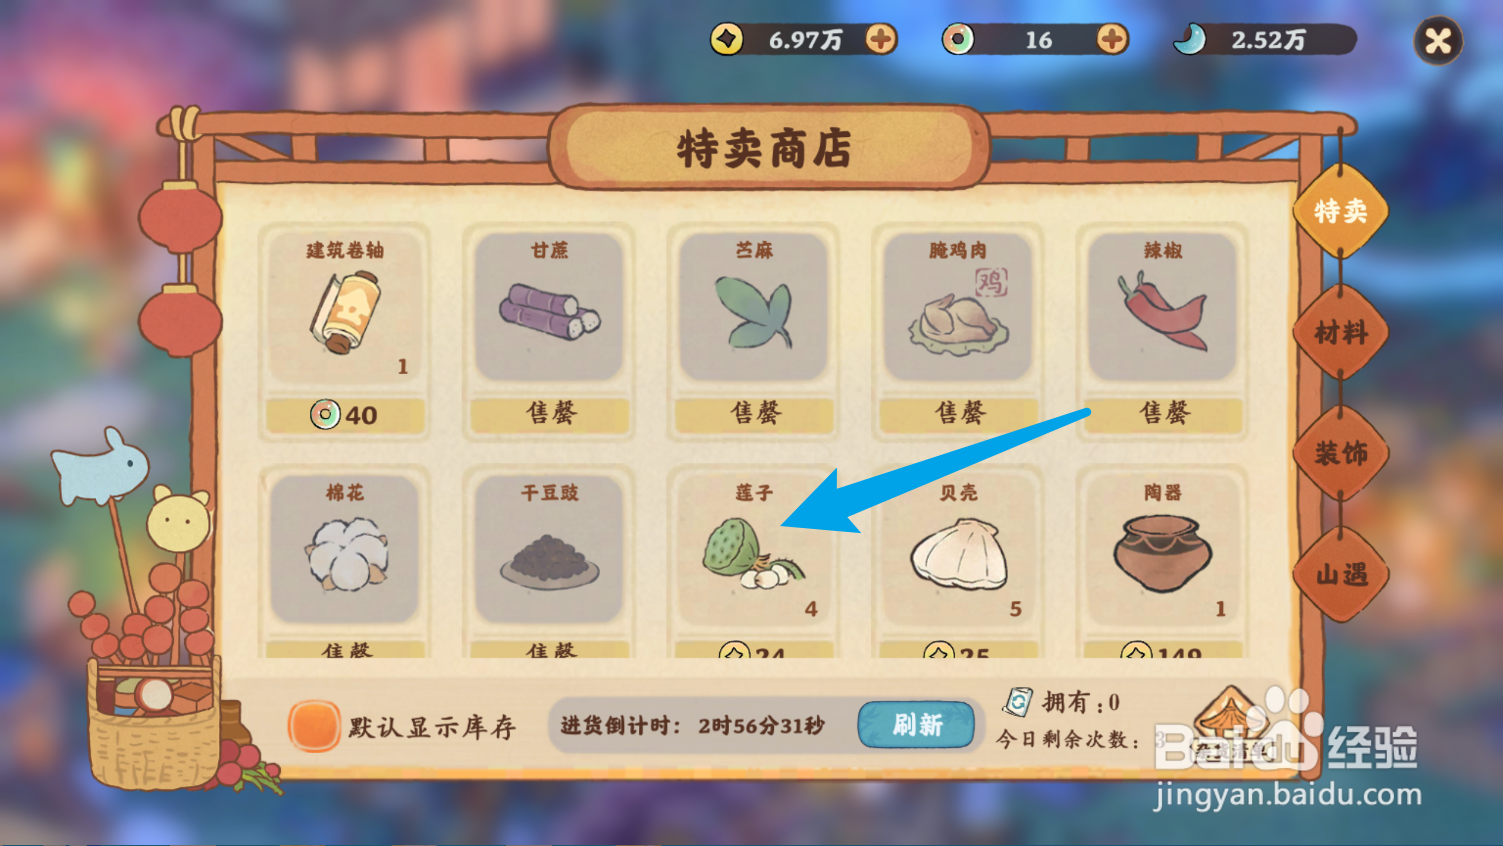
Task: Open the 材料 materials tab
Action: coord(1340,332)
